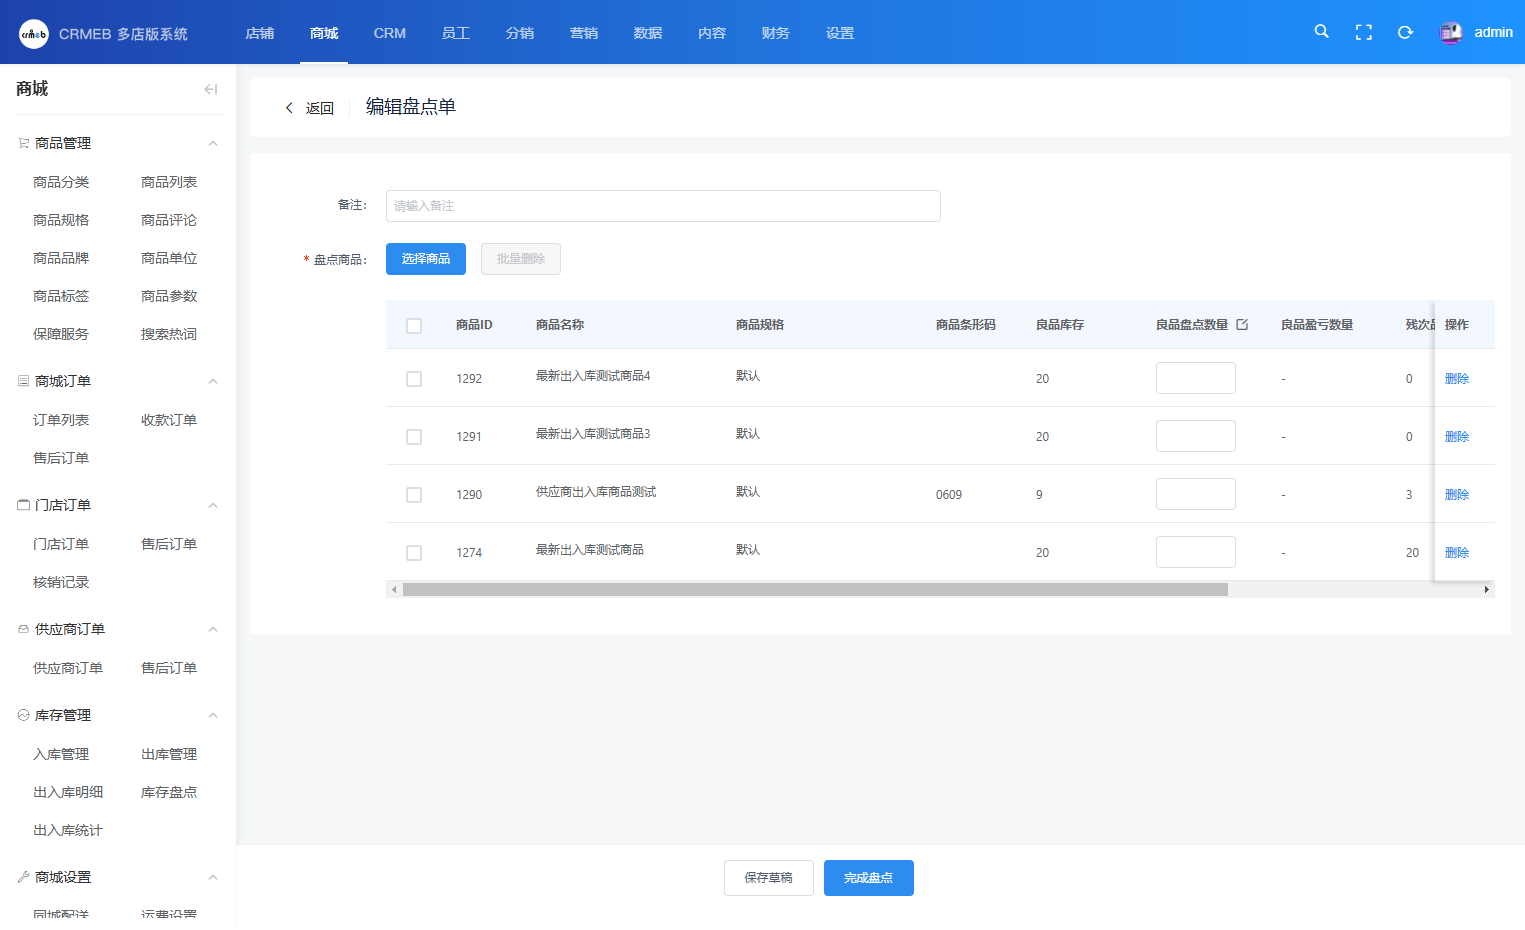This screenshot has width=1525, height=930.
Task: Collapse the 库存管理 sidebar group
Action: pyautogui.click(x=213, y=716)
